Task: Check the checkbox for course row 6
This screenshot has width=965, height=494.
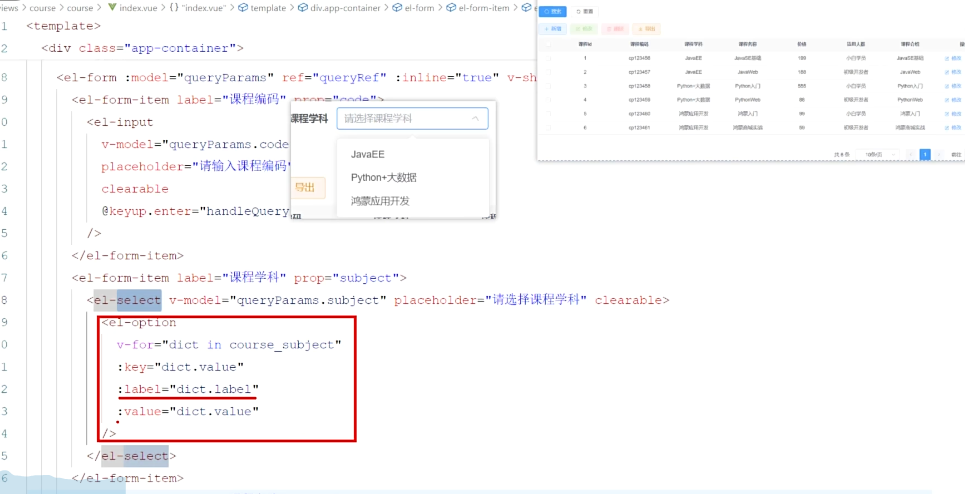Action: [548, 128]
